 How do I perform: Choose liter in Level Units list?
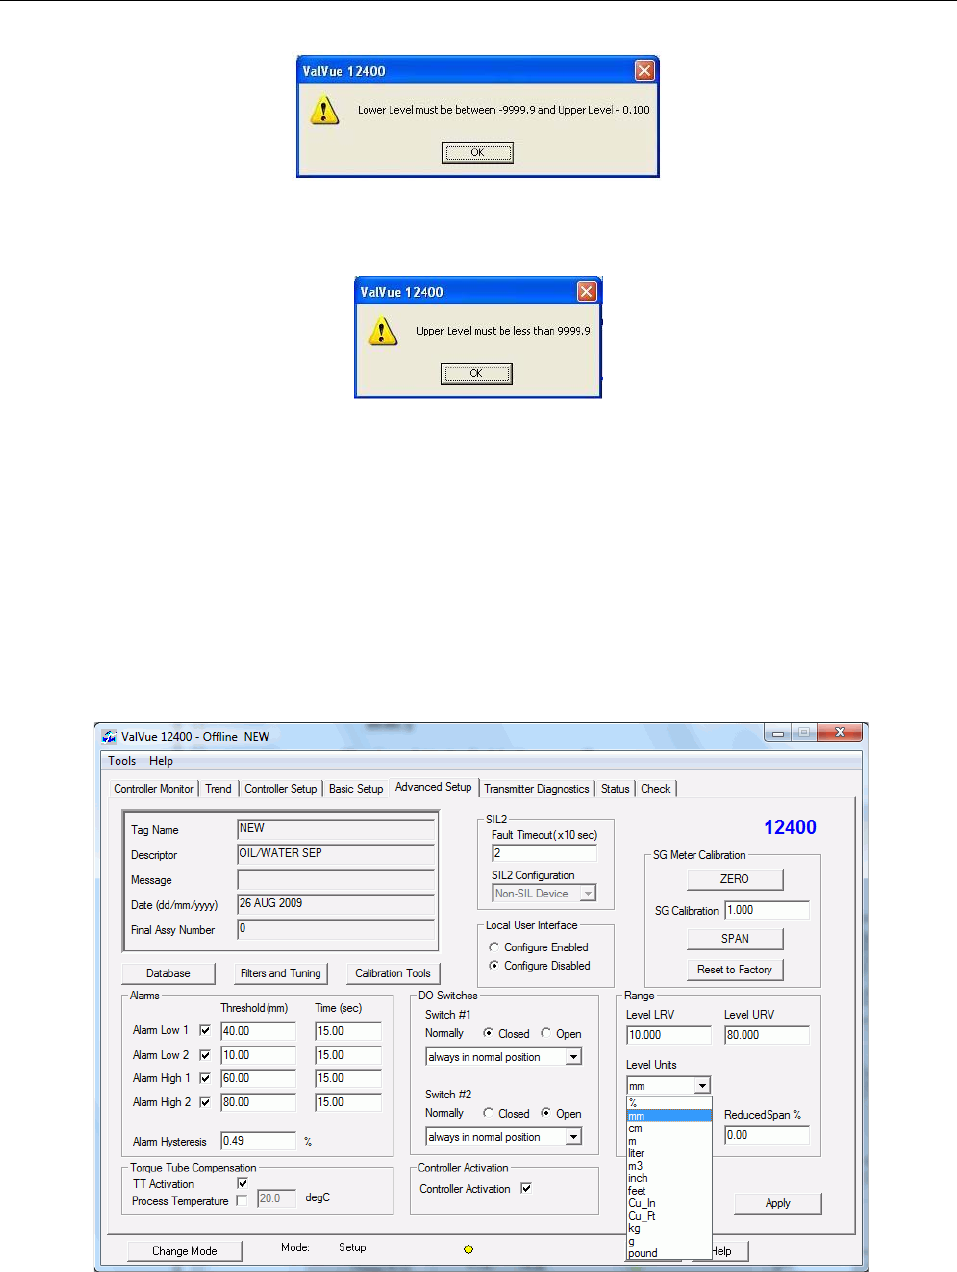tap(669, 1153)
